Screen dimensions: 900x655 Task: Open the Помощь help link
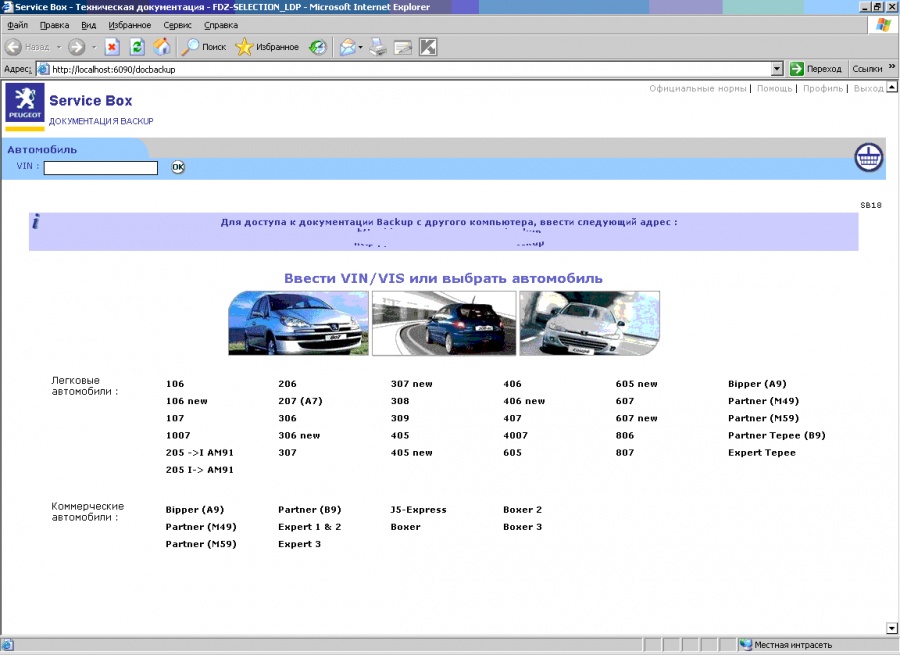click(x=774, y=88)
